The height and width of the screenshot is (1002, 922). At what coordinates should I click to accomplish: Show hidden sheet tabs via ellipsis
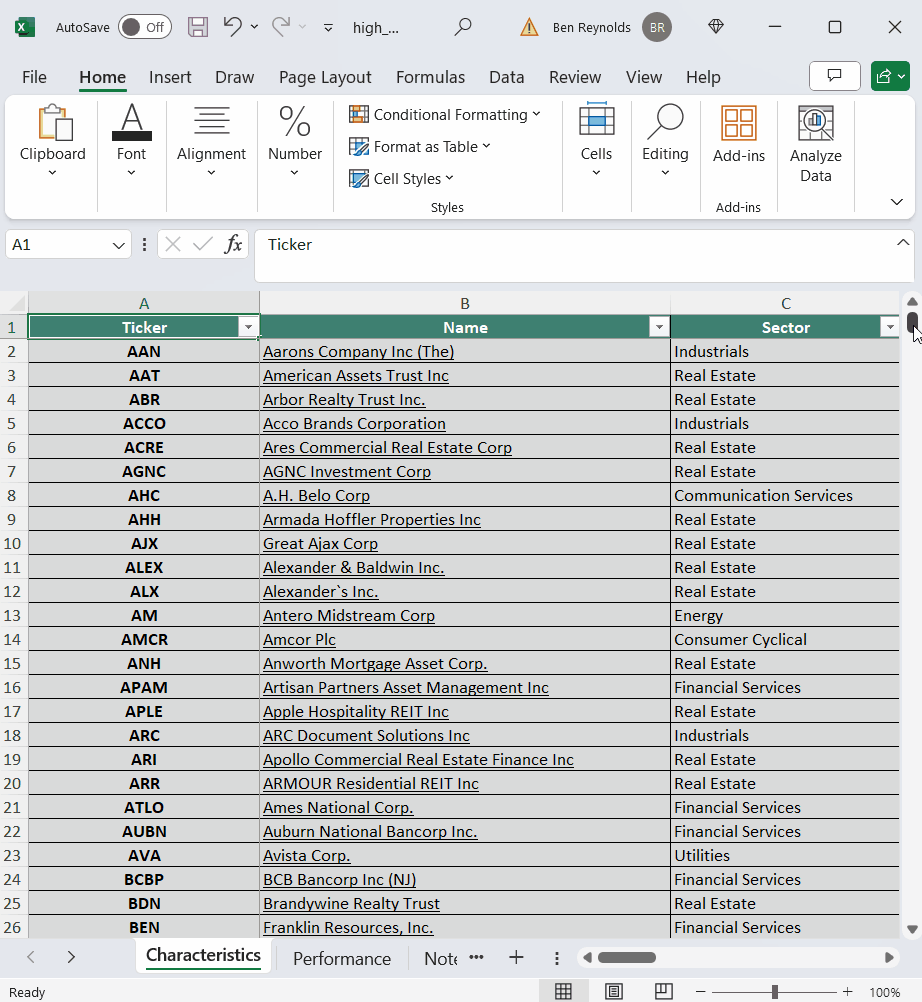pos(477,957)
